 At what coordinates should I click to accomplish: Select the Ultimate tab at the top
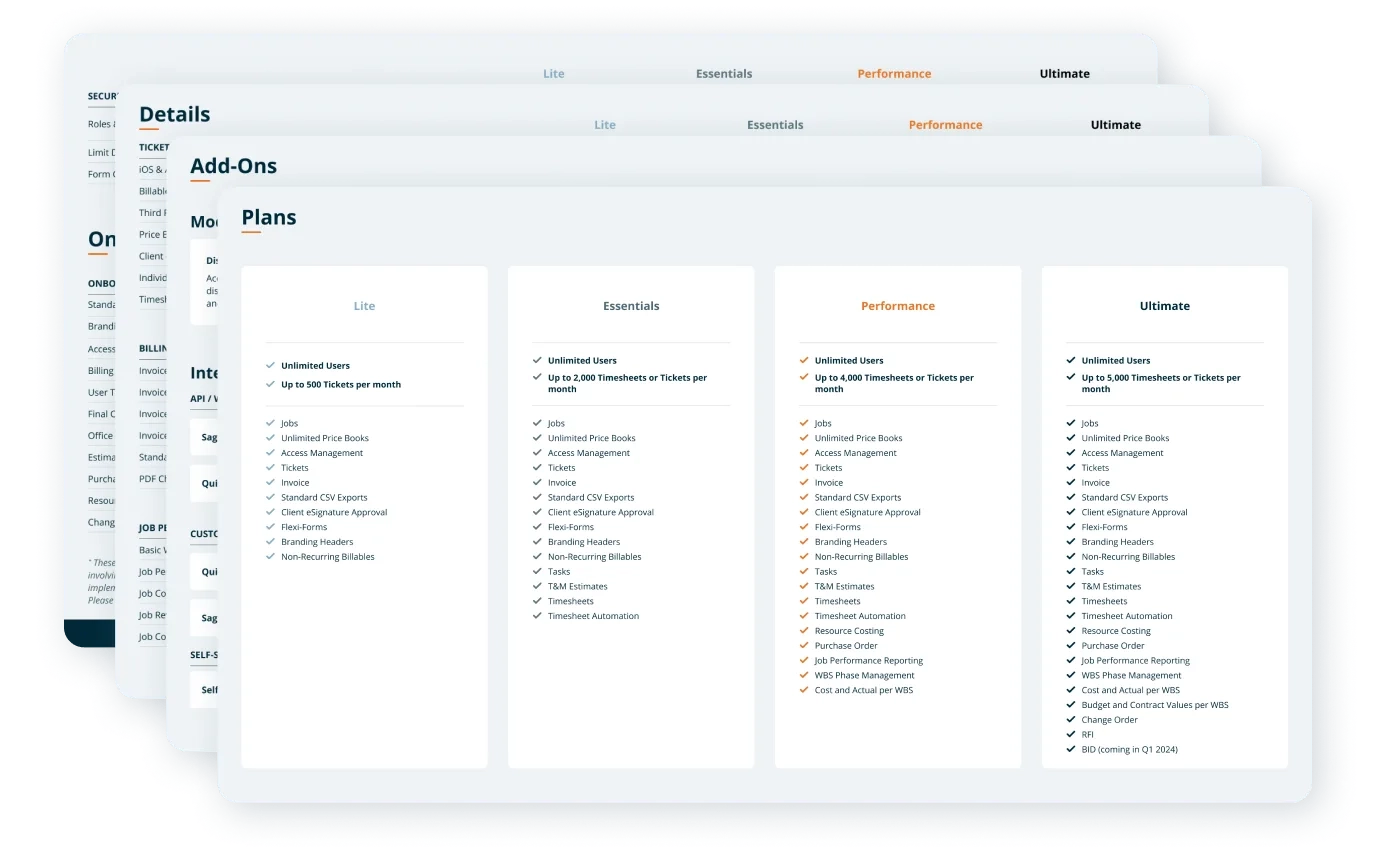pyautogui.click(x=1064, y=73)
